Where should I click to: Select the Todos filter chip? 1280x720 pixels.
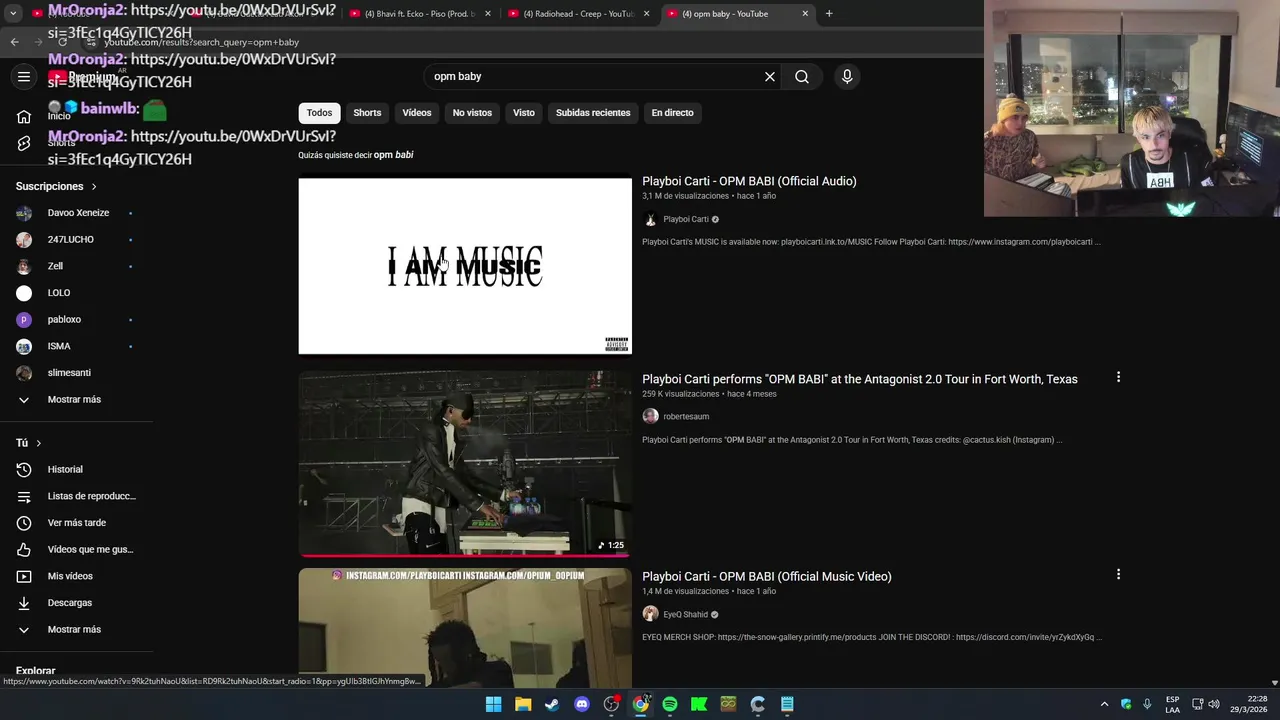point(319,113)
